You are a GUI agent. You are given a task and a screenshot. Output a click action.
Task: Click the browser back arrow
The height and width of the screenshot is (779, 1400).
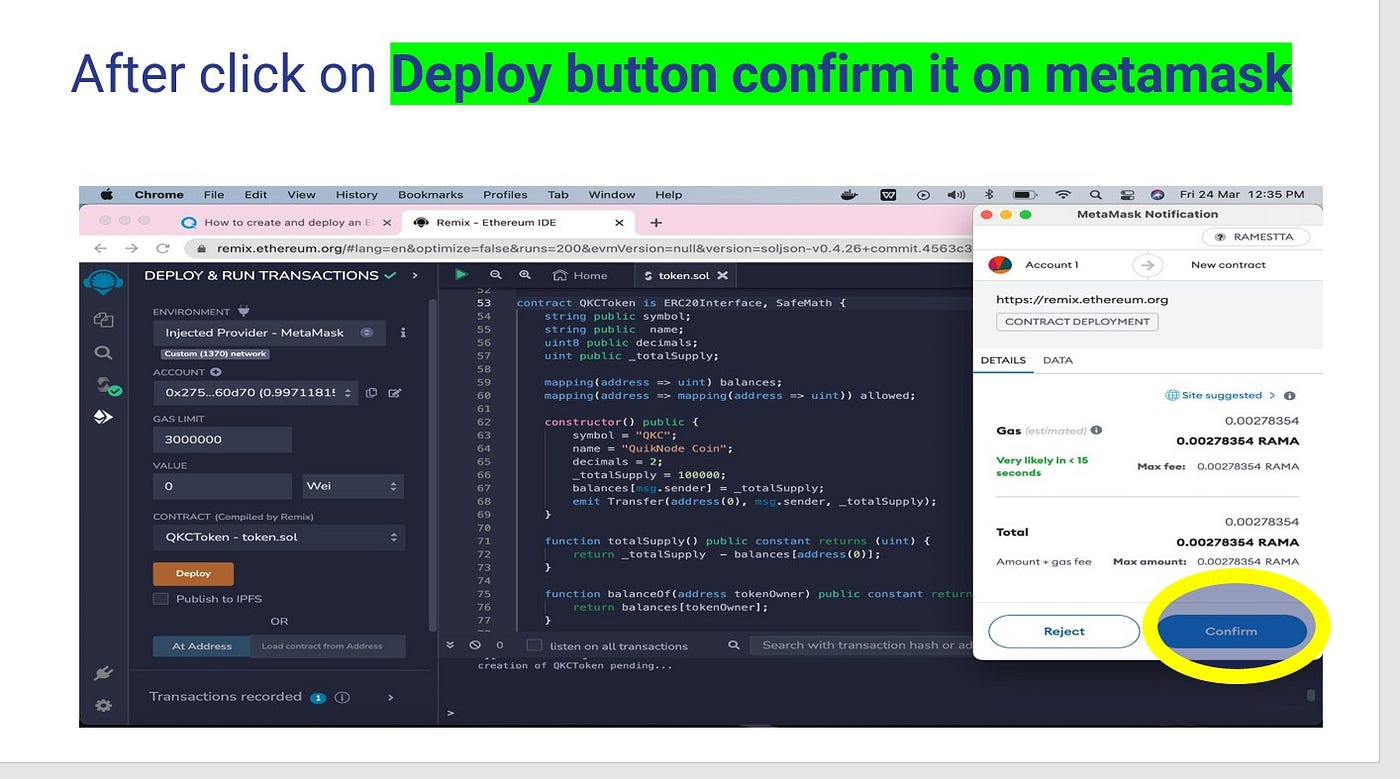pos(100,248)
